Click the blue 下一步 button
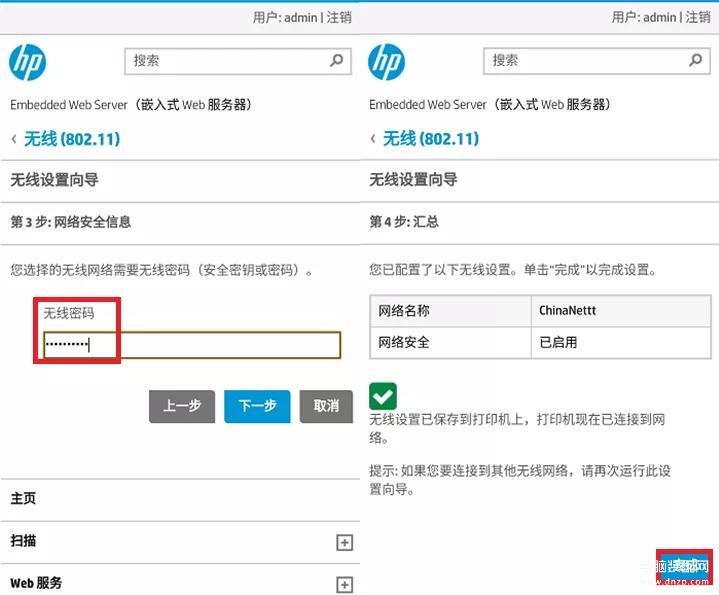The height and width of the screenshot is (595, 719). [x=257, y=406]
